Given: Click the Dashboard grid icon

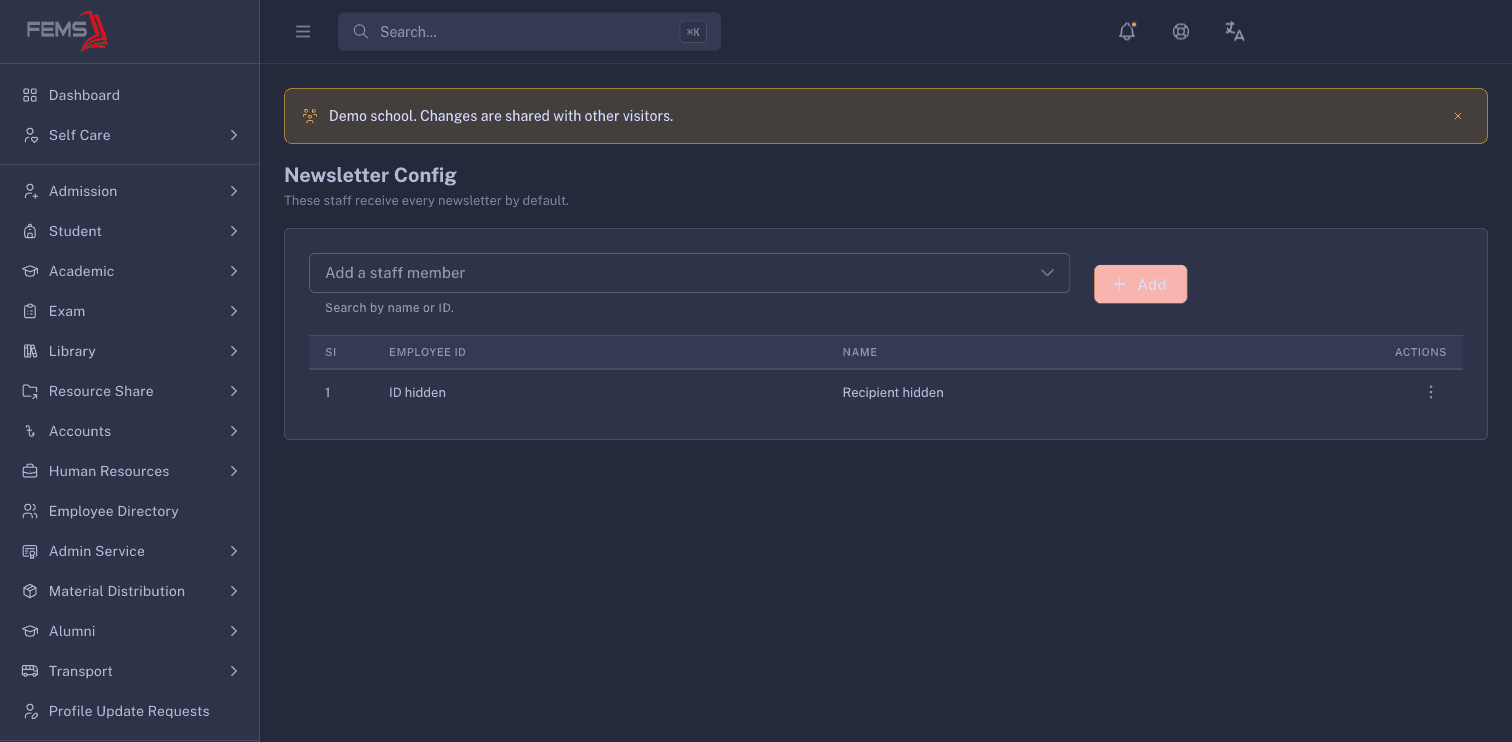Looking at the screenshot, I should (30, 95).
